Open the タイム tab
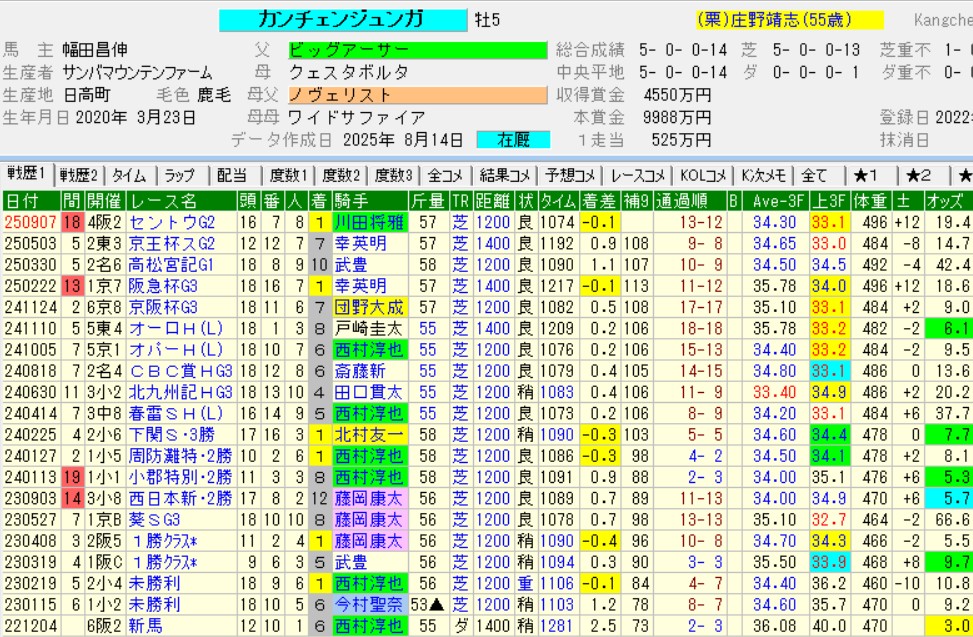The height and width of the screenshot is (637, 973). coord(128,175)
